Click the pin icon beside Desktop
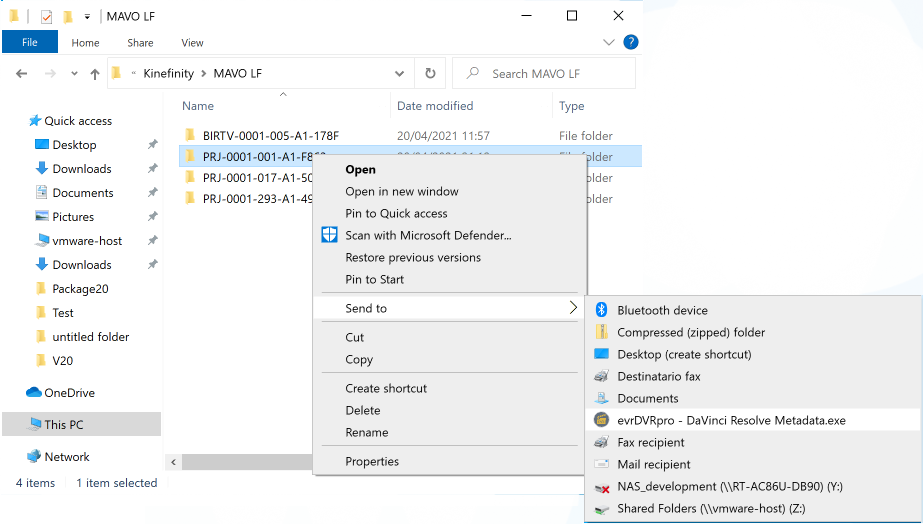This screenshot has width=923, height=524. [x=152, y=144]
